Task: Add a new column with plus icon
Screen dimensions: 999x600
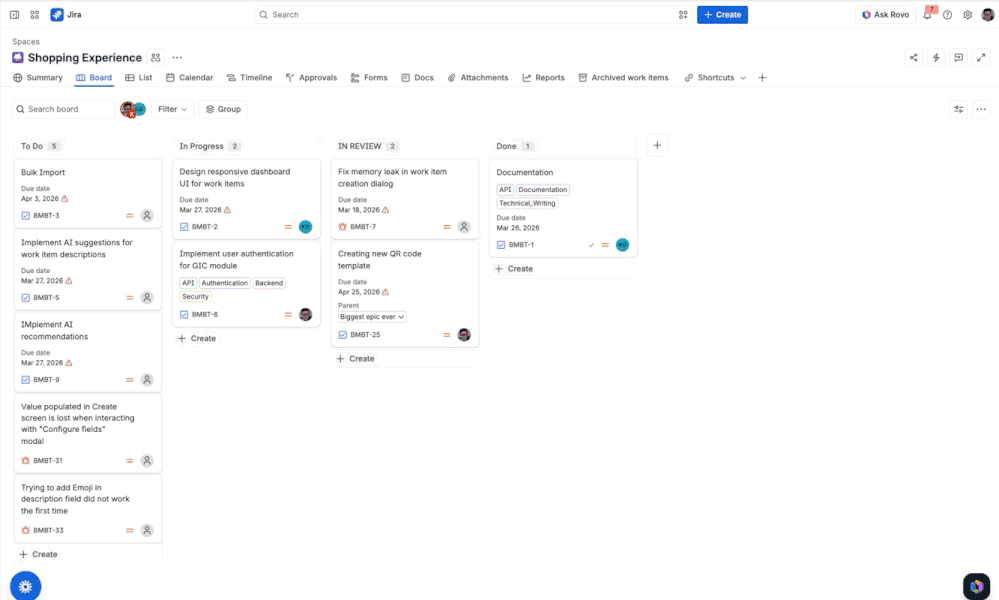Action: click(x=657, y=145)
